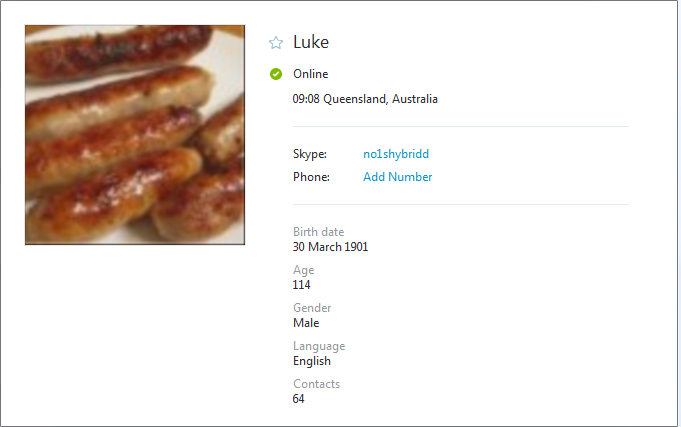Viewport: 681px width, 427px height.
Task: Click the Phone: field label
Action: (x=311, y=177)
